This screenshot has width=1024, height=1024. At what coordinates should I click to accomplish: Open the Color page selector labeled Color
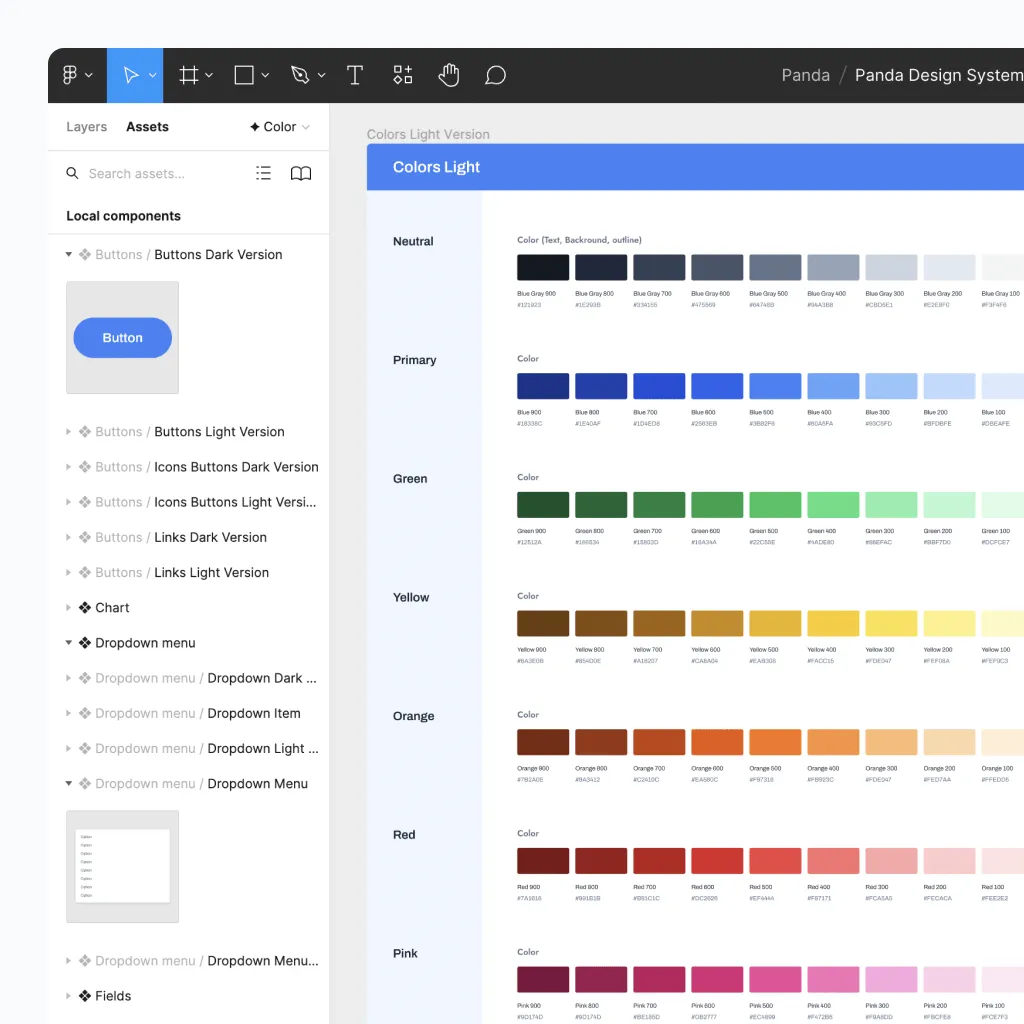(x=278, y=126)
